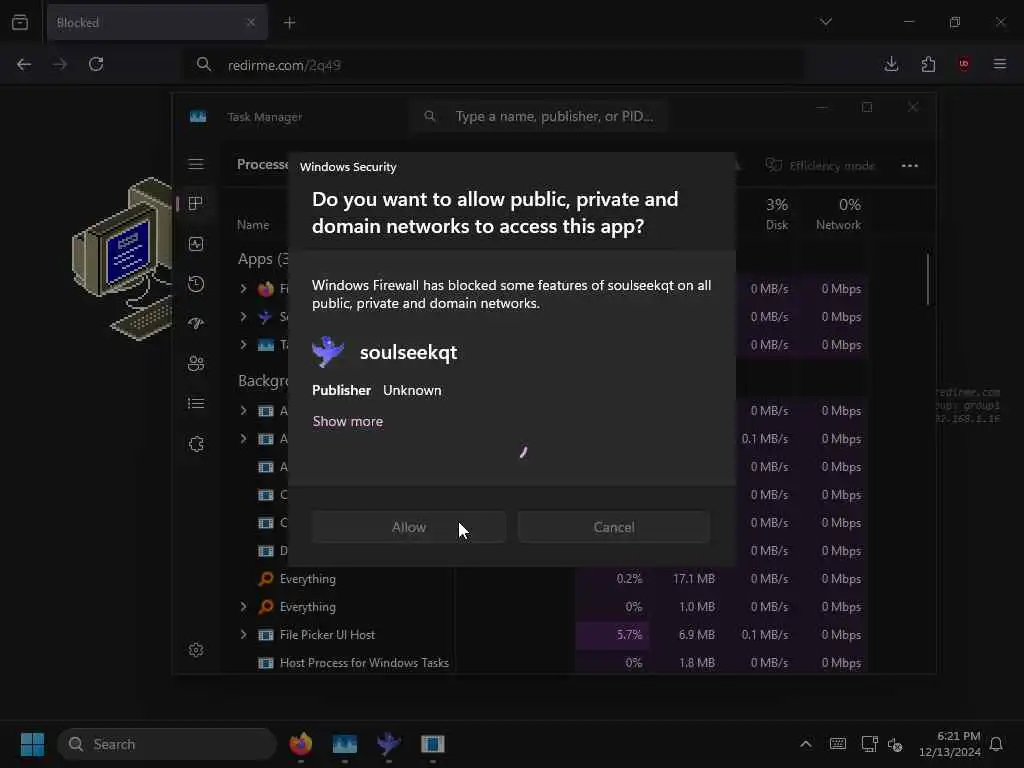This screenshot has height=768, width=1024.
Task: Switch to Firefox from the taskbar
Action: pyautogui.click(x=301, y=744)
